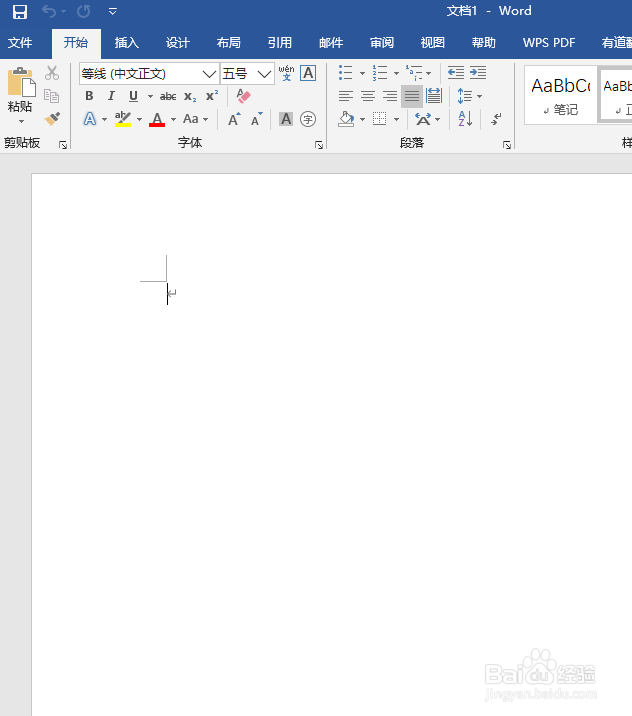Click the Enclose Characters 字 icon

point(308,119)
